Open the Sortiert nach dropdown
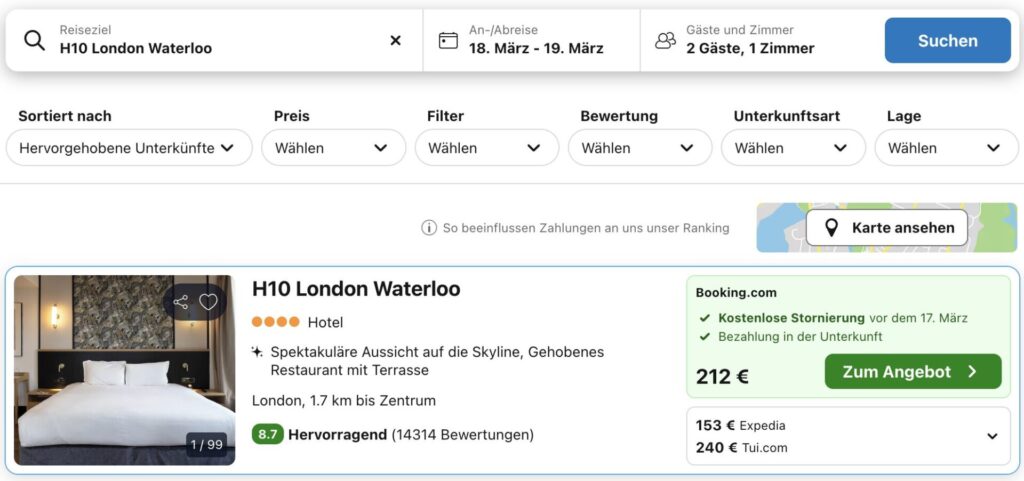Viewport: 1024px width, 481px height. (129, 148)
